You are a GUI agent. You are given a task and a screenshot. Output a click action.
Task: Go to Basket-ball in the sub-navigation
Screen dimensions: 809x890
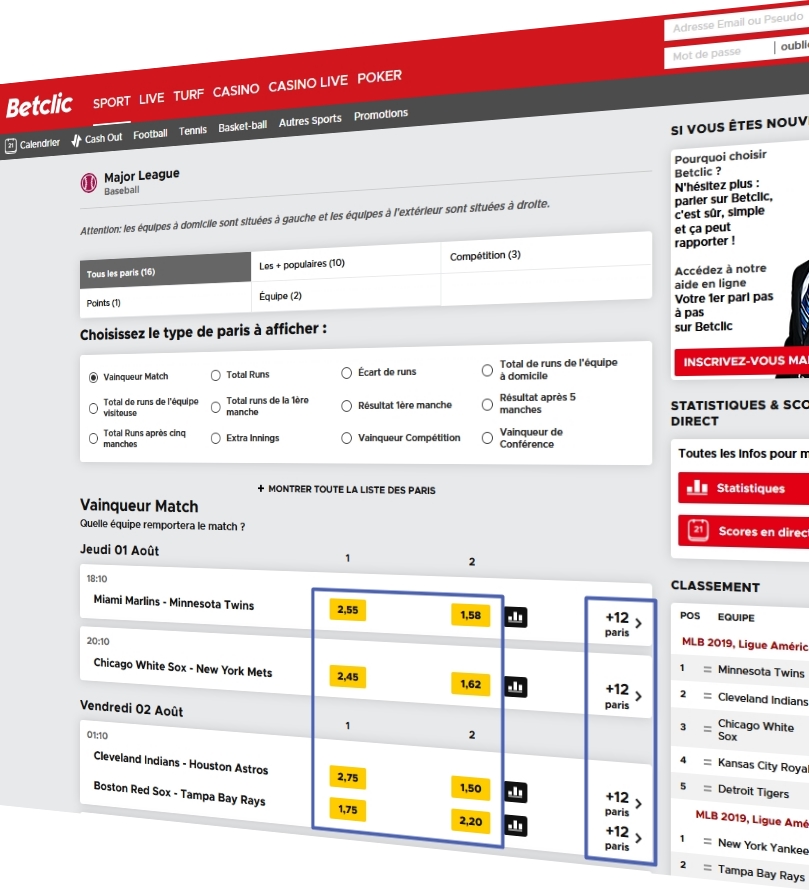[x=242, y=126]
